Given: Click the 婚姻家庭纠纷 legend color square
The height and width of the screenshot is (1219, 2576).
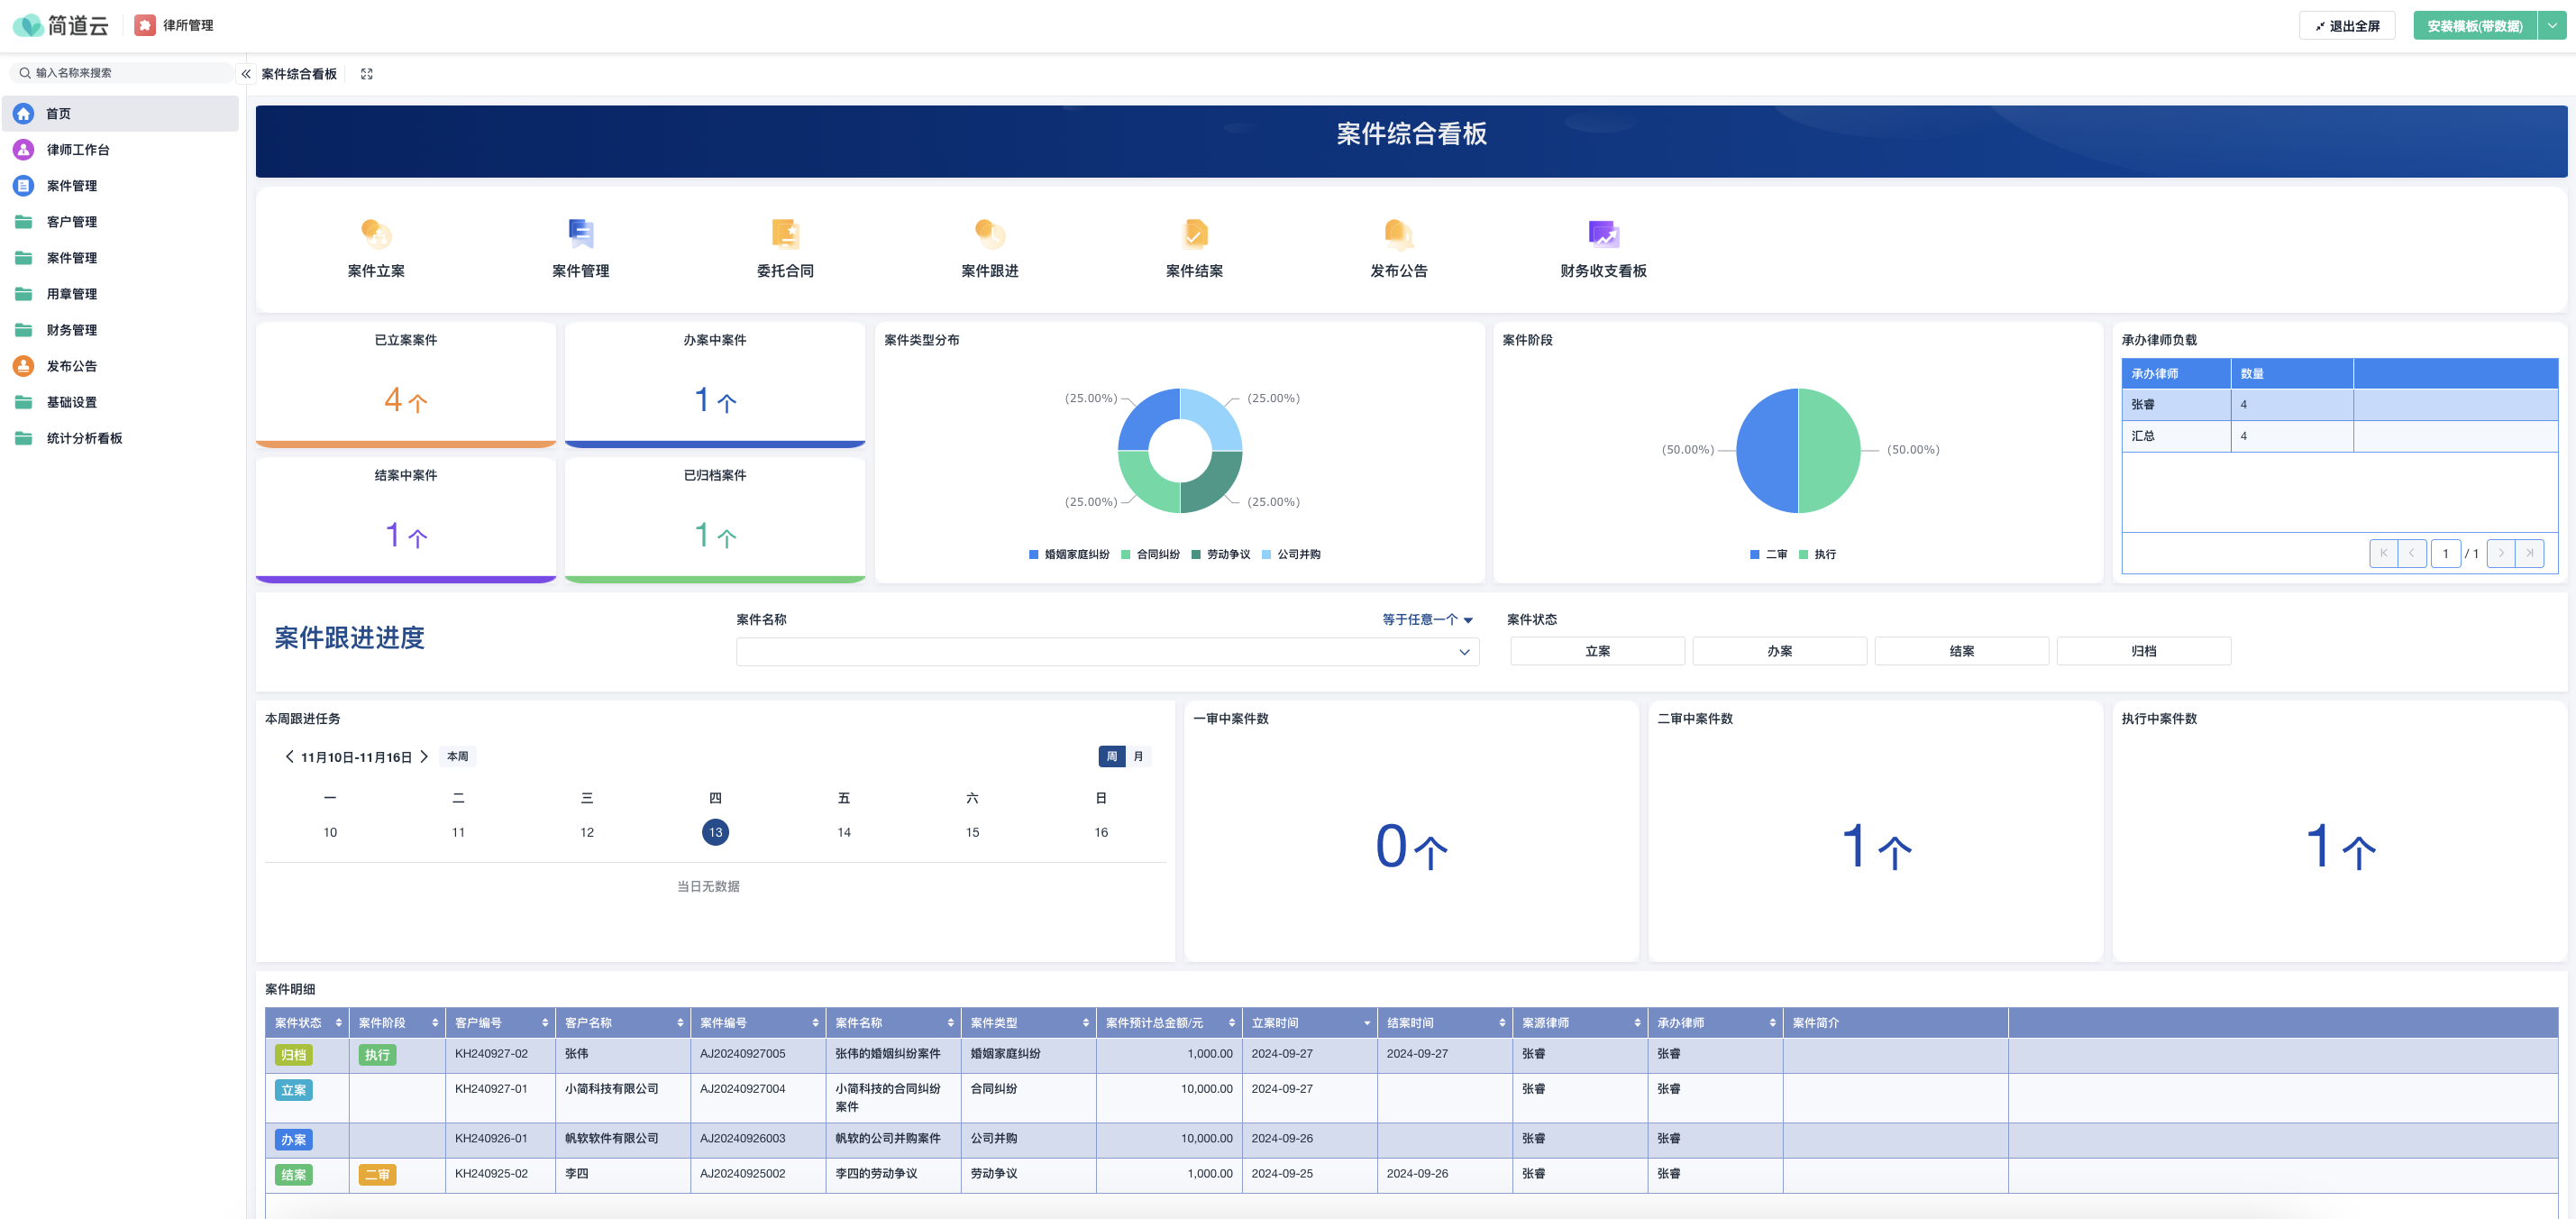Looking at the screenshot, I should point(1032,553).
